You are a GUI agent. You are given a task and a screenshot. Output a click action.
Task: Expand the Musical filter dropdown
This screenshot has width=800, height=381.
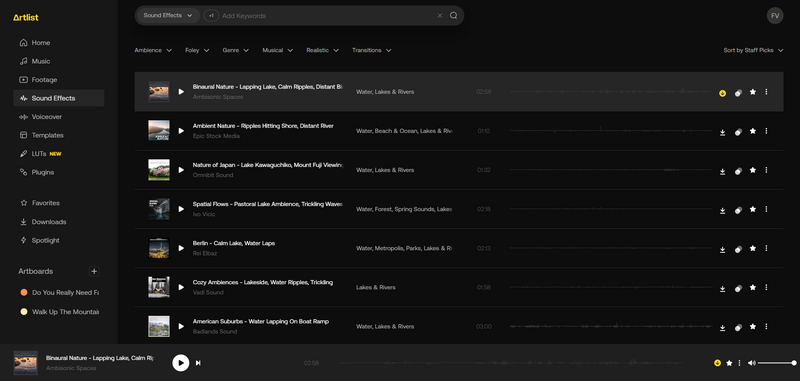[x=278, y=50]
